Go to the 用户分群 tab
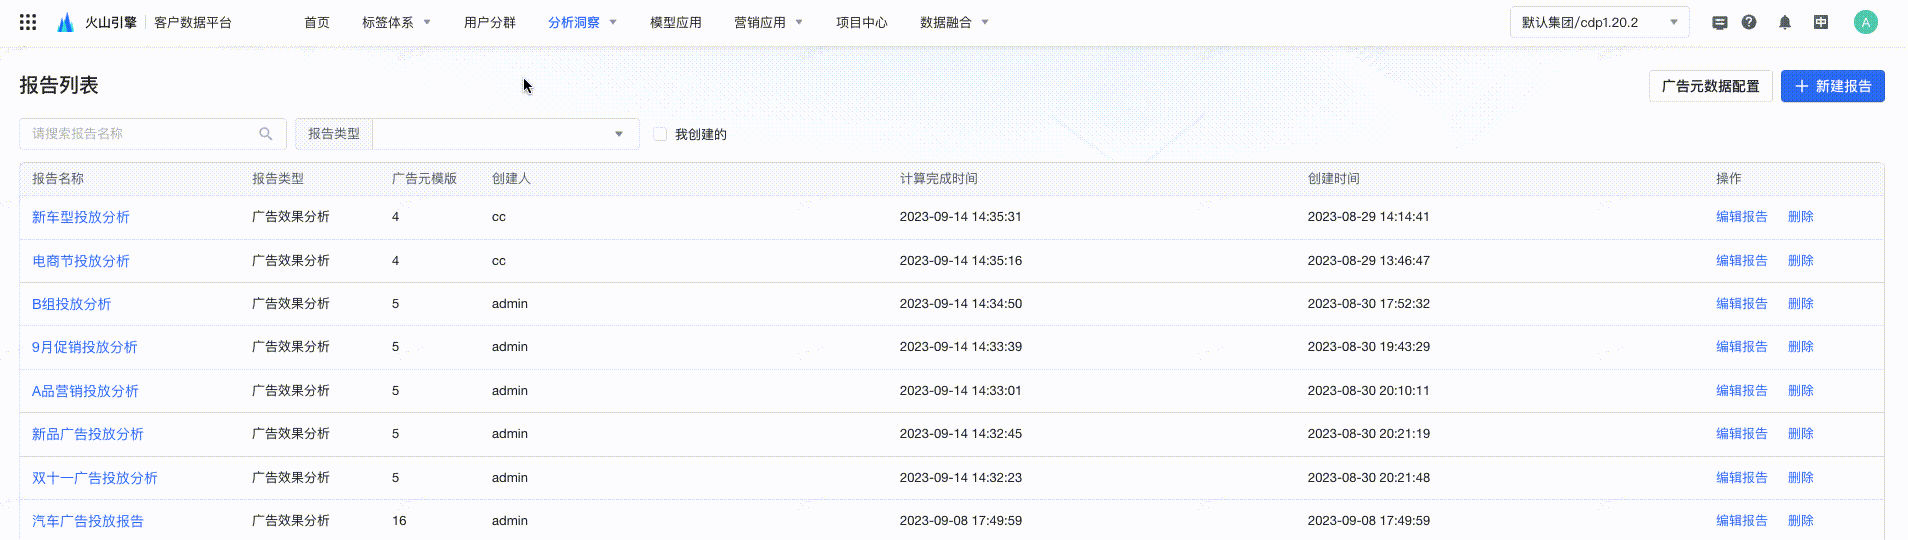Screen dimensions: 1908x540 [490, 22]
